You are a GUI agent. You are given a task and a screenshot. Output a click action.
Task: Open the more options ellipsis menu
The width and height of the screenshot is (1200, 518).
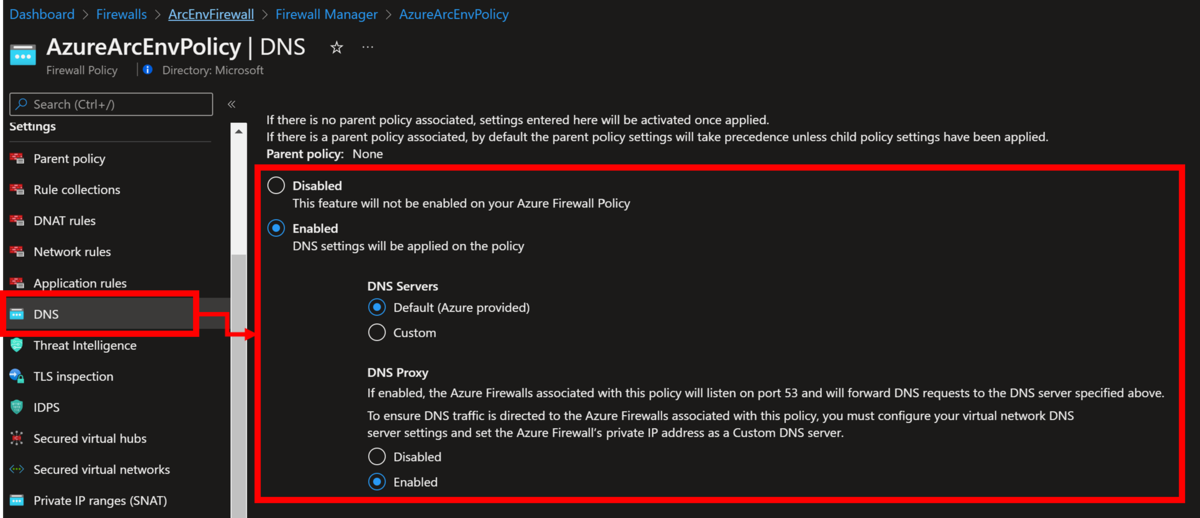(x=368, y=47)
